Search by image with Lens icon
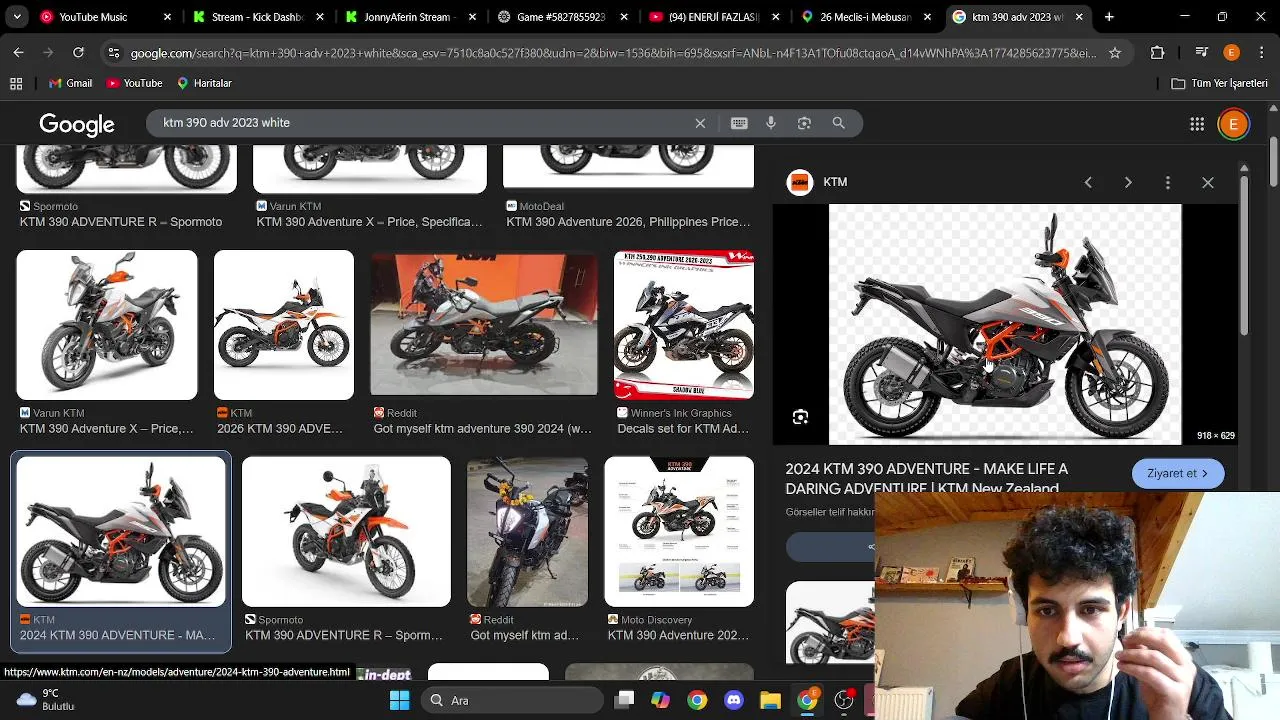1280x720 pixels. (804, 123)
